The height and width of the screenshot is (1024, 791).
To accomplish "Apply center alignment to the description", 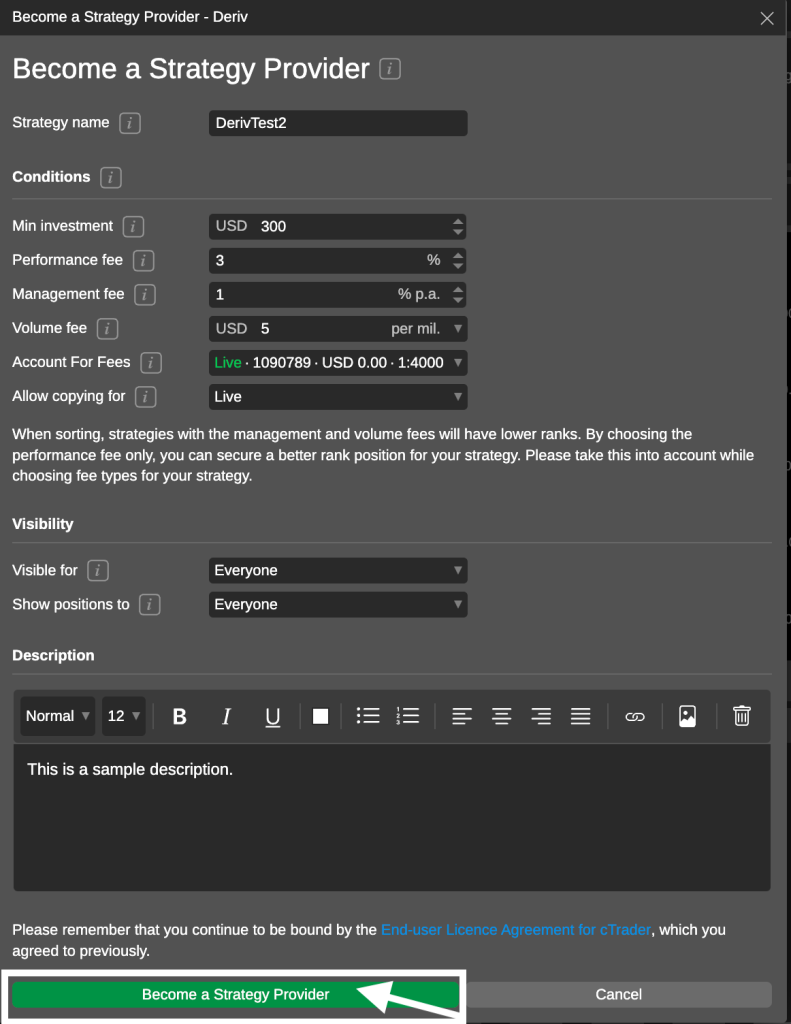I will [501, 715].
